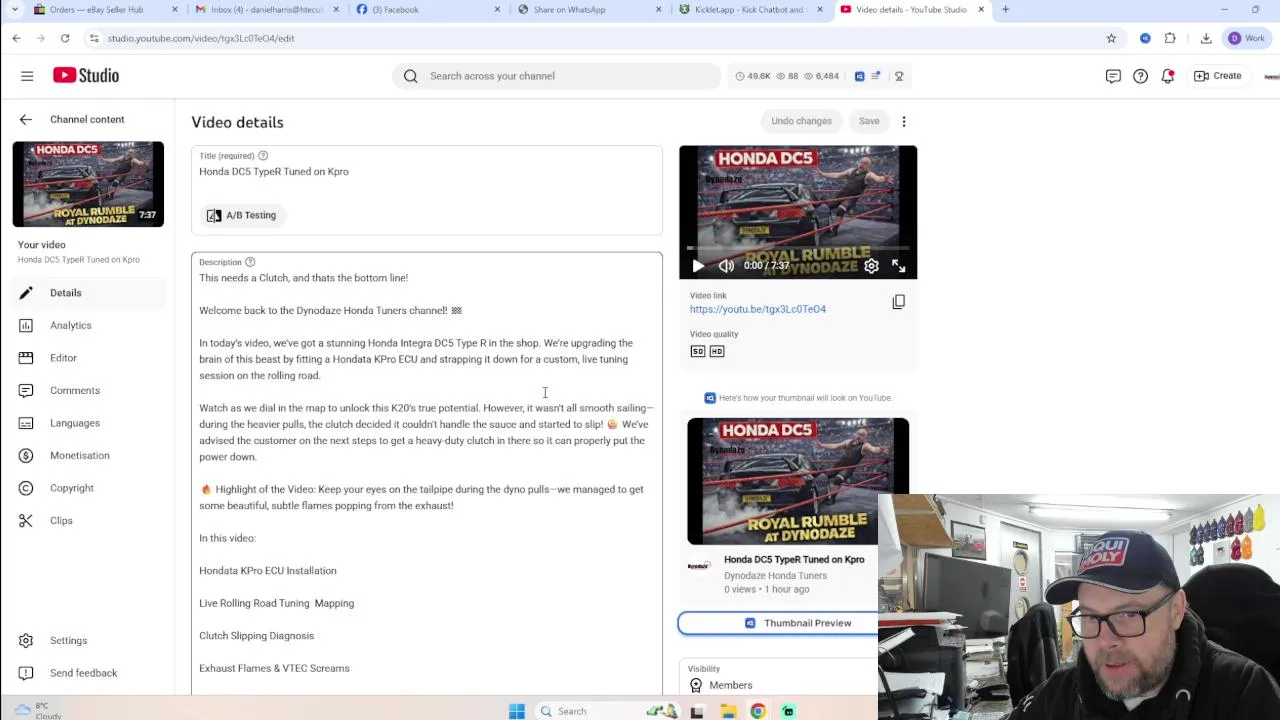The height and width of the screenshot is (720, 1280).
Task: Click the address bar URL
Action: tap(201, 38)
